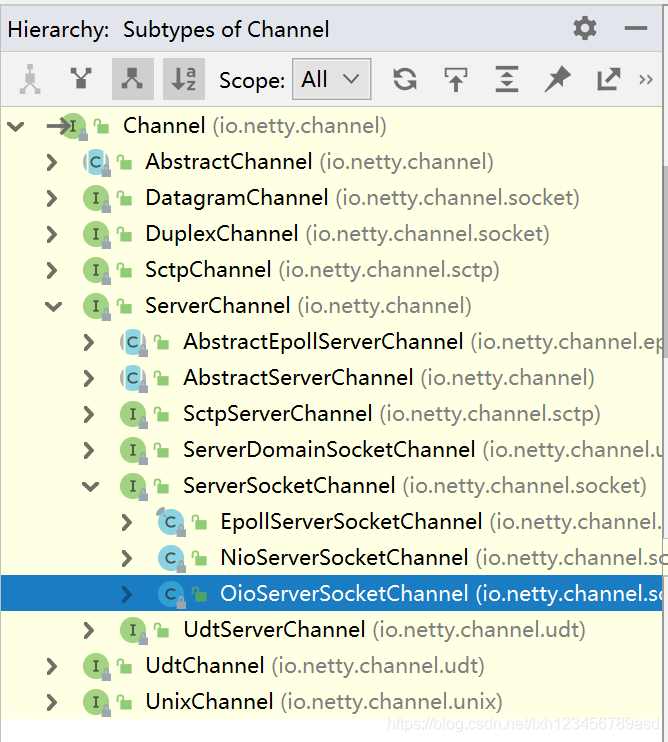
Task: Expand the NioServerSocketChannel node
Action: [126, 558]
